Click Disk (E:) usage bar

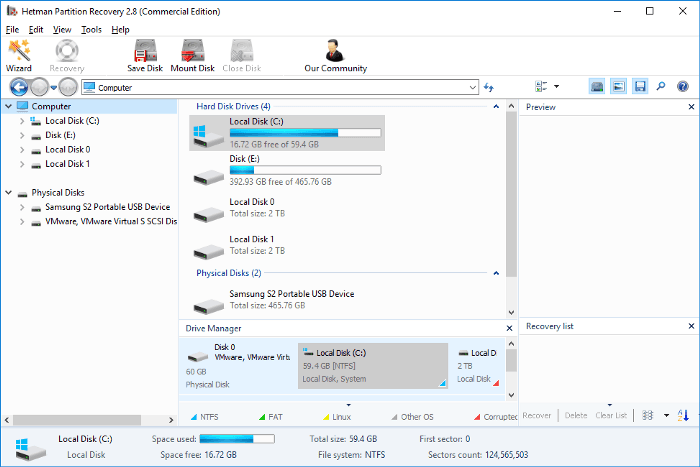(305, 170)
